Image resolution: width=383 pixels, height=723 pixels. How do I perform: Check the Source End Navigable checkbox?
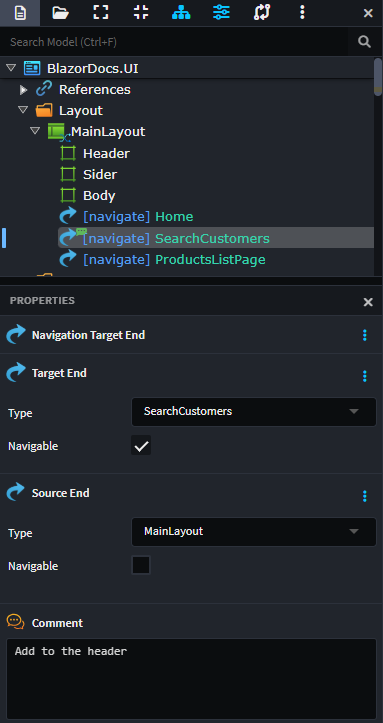[x=141, y=565]
